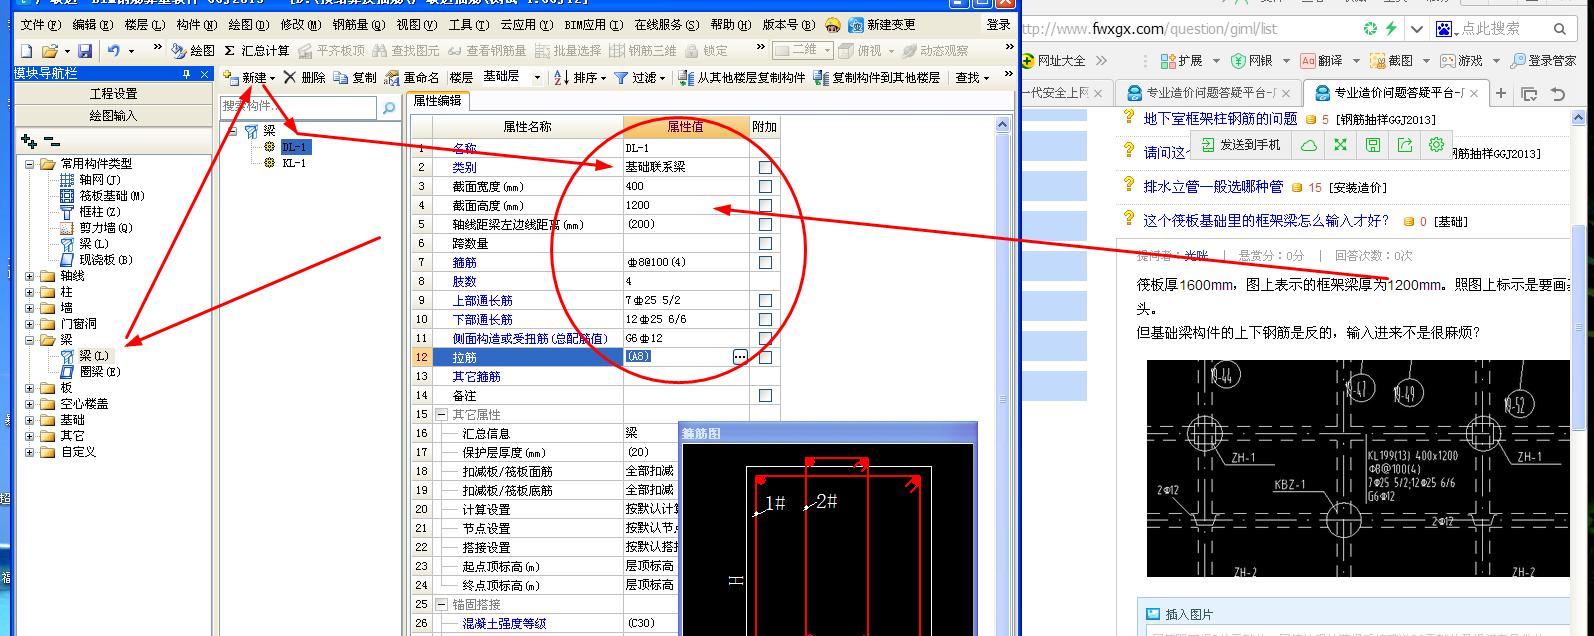
Task: Click the browser search magnifier icon
Action: pyautogui.click(x=1561, y=29)
